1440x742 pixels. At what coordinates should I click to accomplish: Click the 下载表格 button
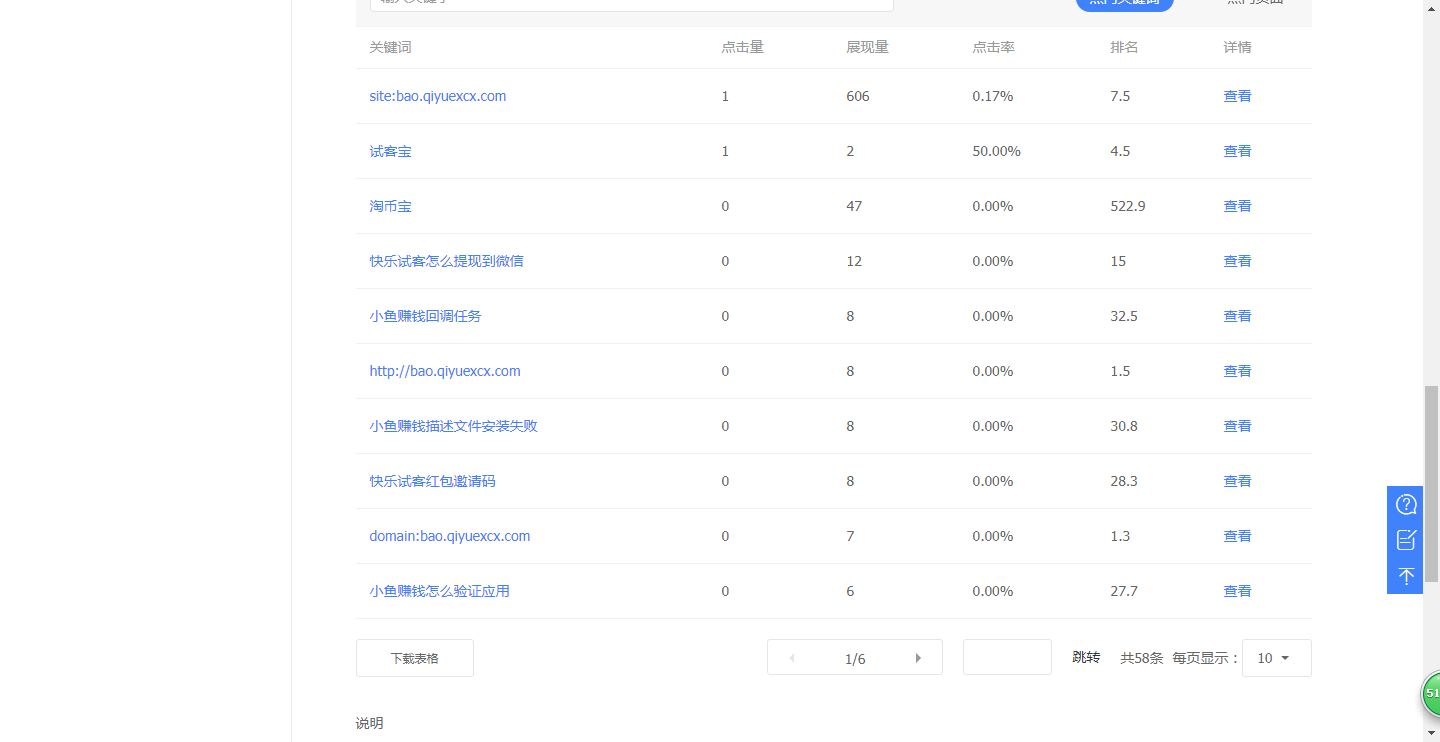(x=415, y=658)
